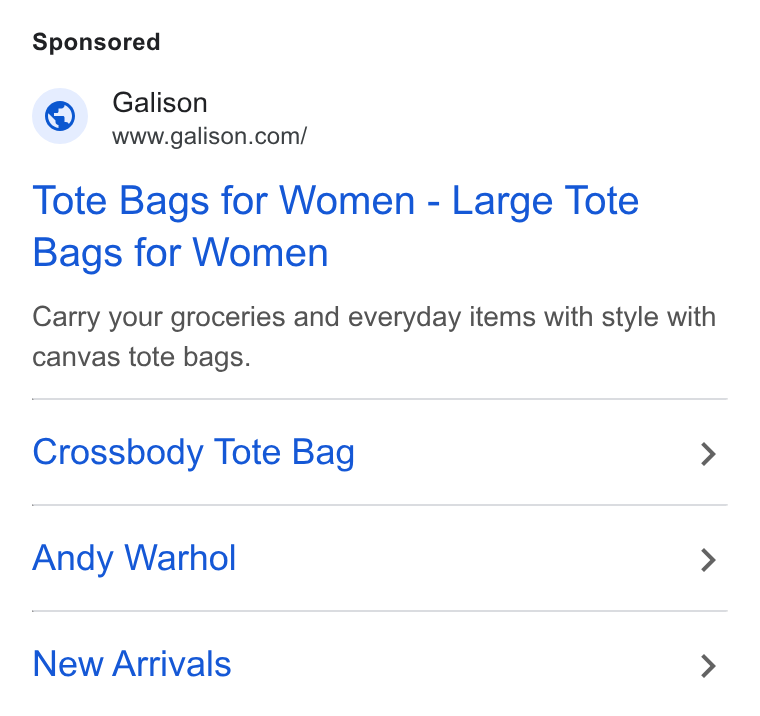Click the 'Carry your groceries' description line

point(374,318)
